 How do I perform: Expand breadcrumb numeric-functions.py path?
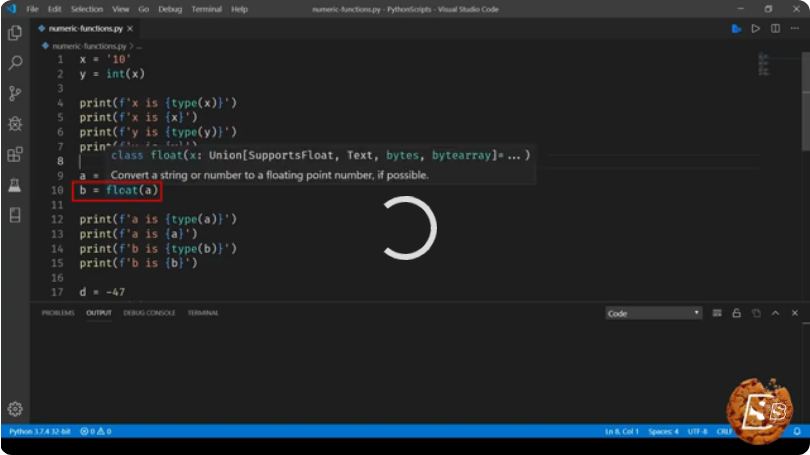coord(89,46)
